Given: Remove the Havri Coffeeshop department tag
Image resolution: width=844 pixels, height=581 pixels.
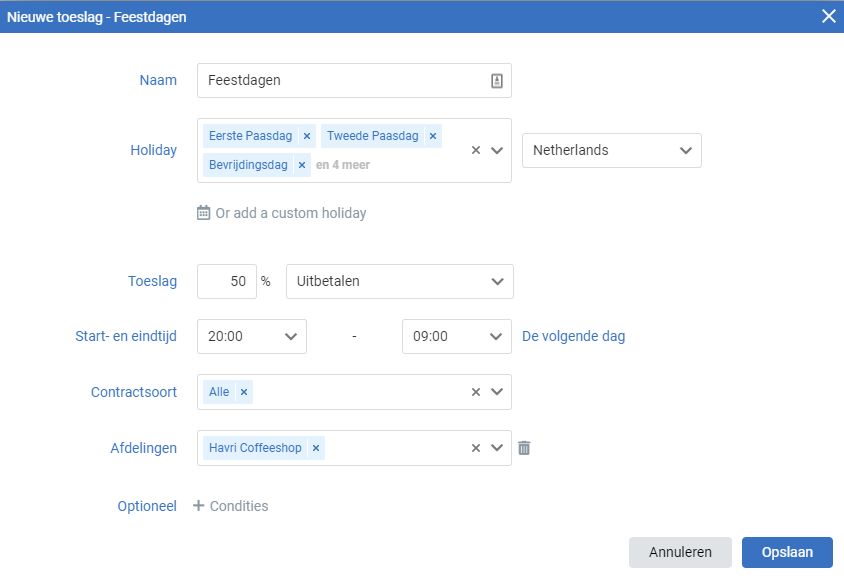Looking at the screenshot, I should (x=316, y=448).
